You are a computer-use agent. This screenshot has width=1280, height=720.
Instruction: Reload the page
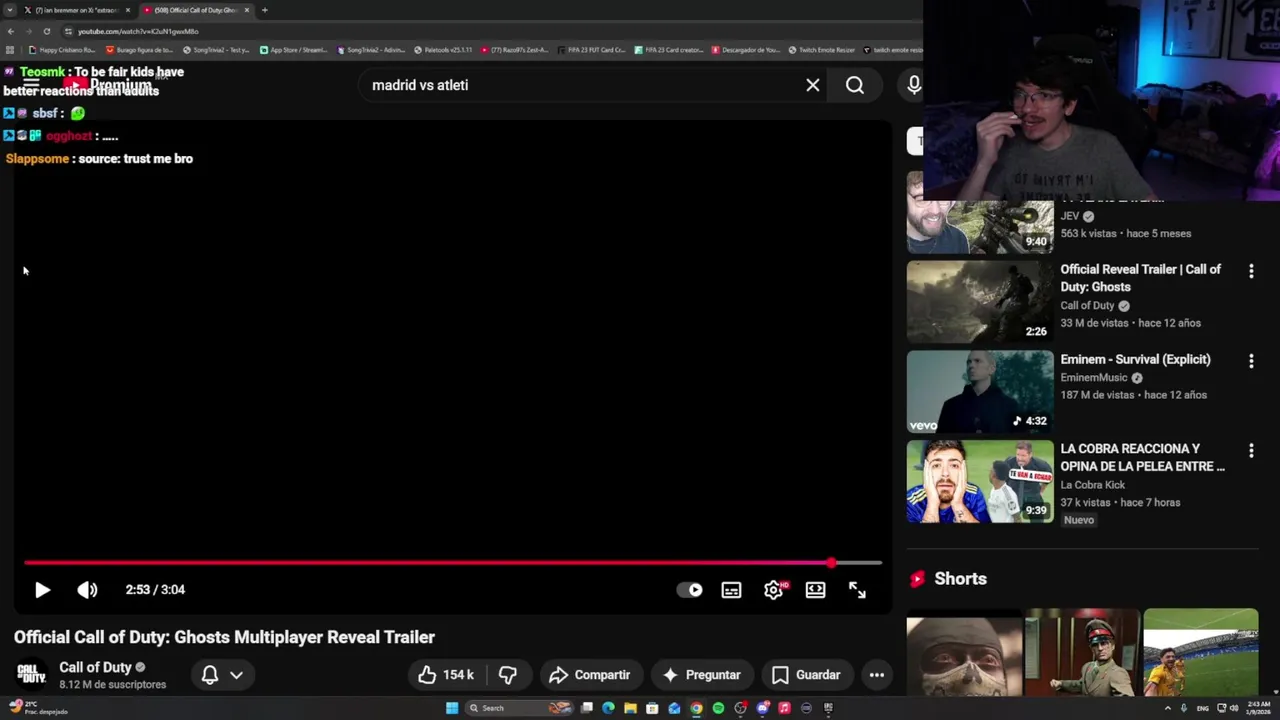pyautogui.click(x=46, y=31)
